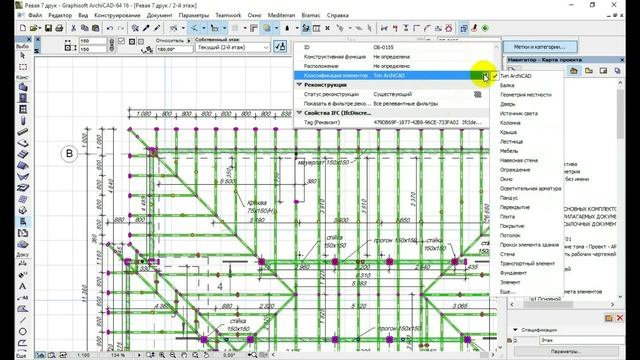Select the Arrow tool in toolbox
Viewport: 640px width, 360px height.
click(x=23, y=56)
